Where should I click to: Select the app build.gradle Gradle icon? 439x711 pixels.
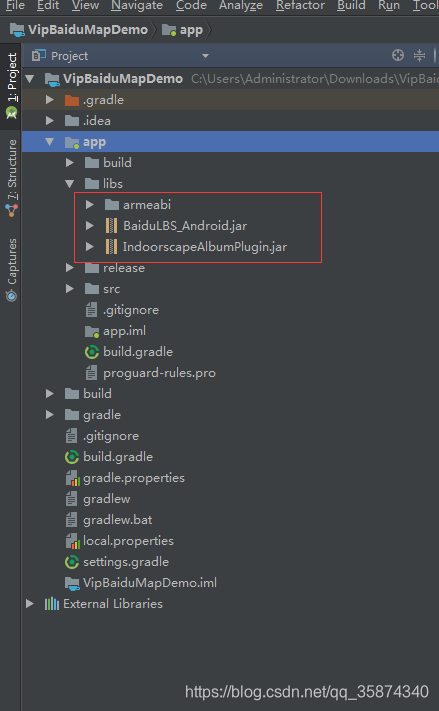point(92,352)
